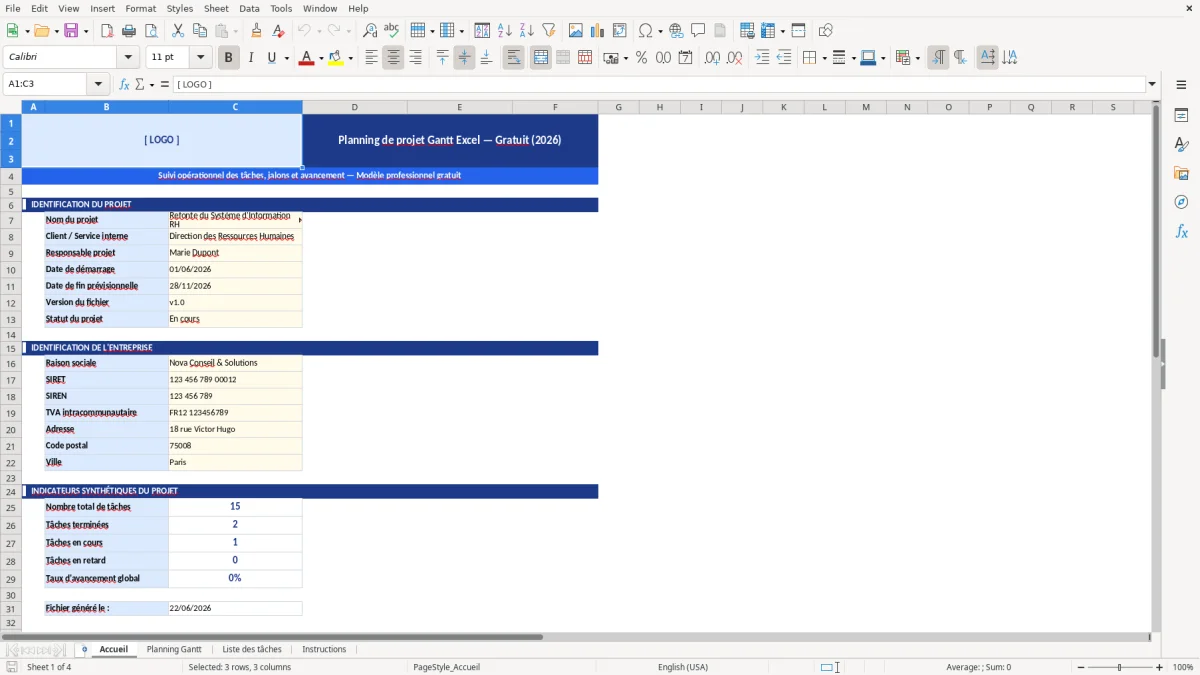Click the Formula equals button
The height and width of the screenshot is (675, 1200).
click(165, 84)
